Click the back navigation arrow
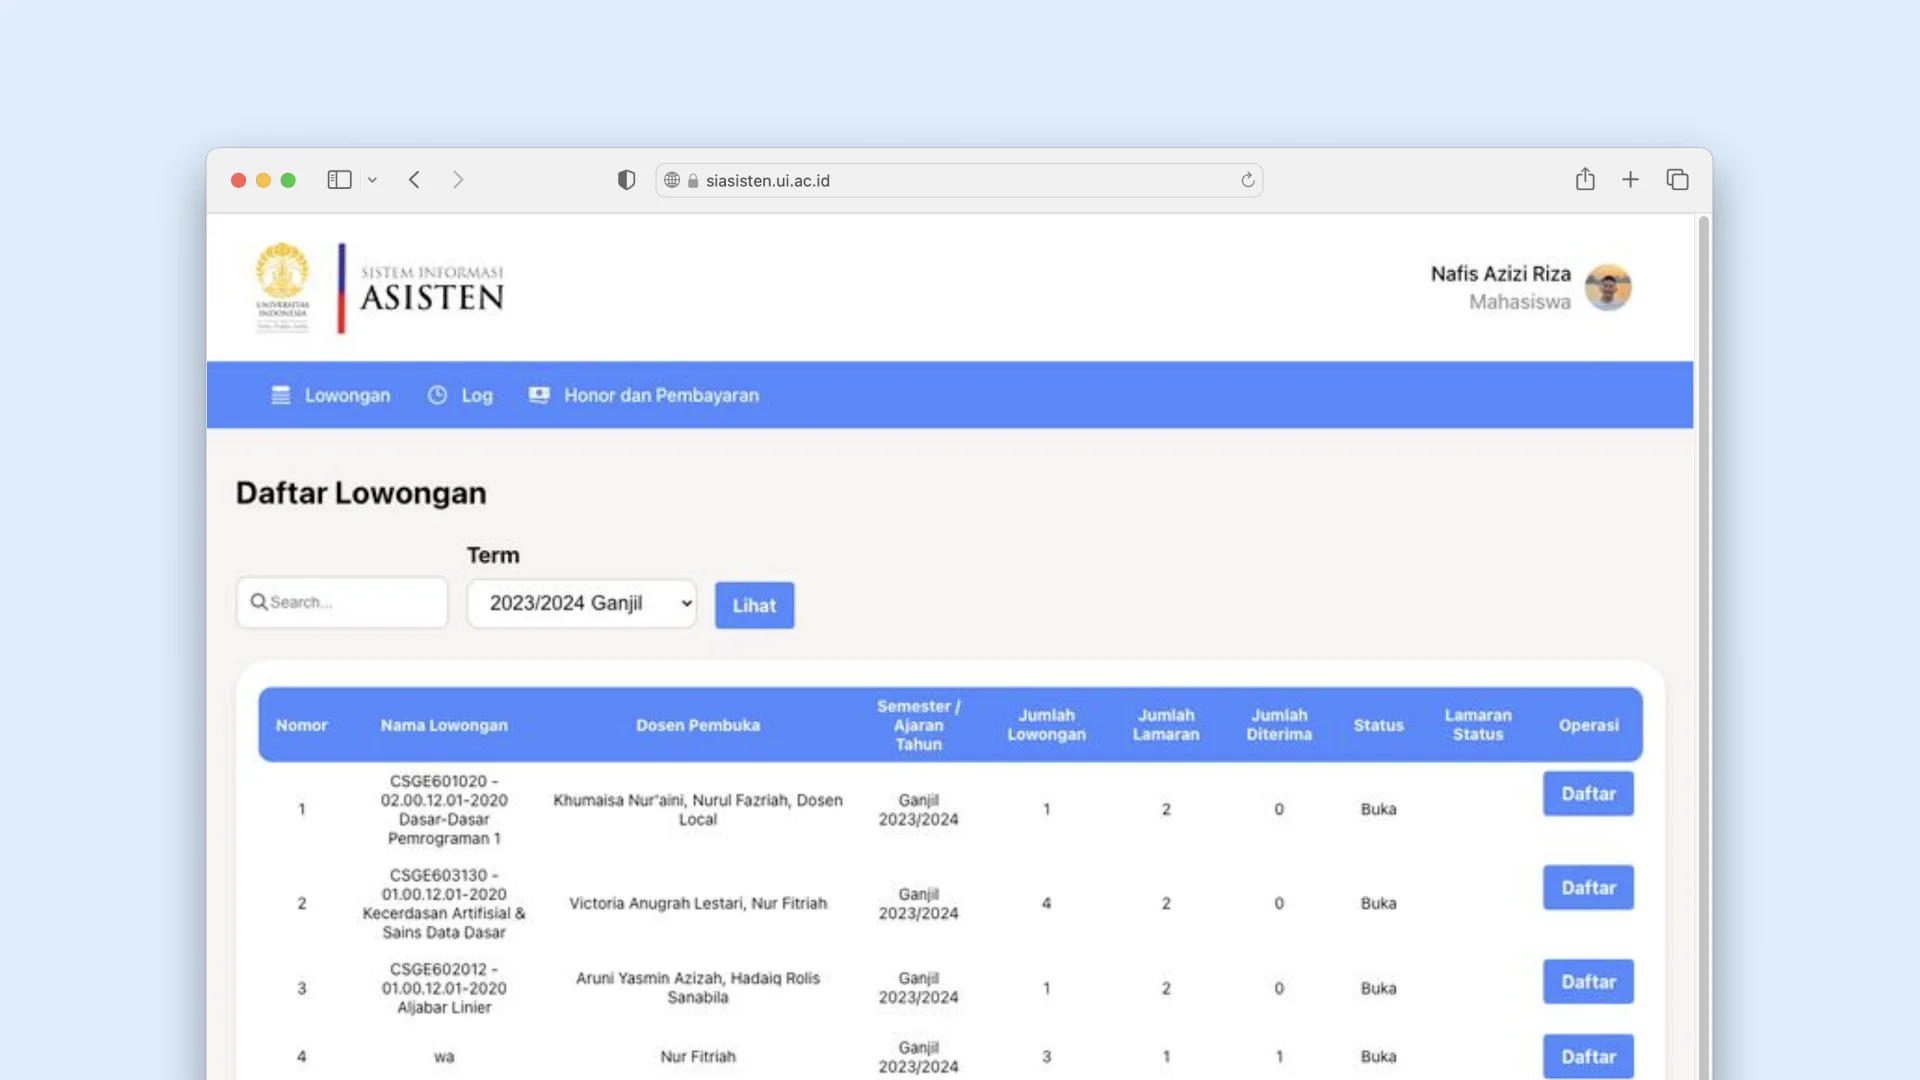 tap(415, 180)
